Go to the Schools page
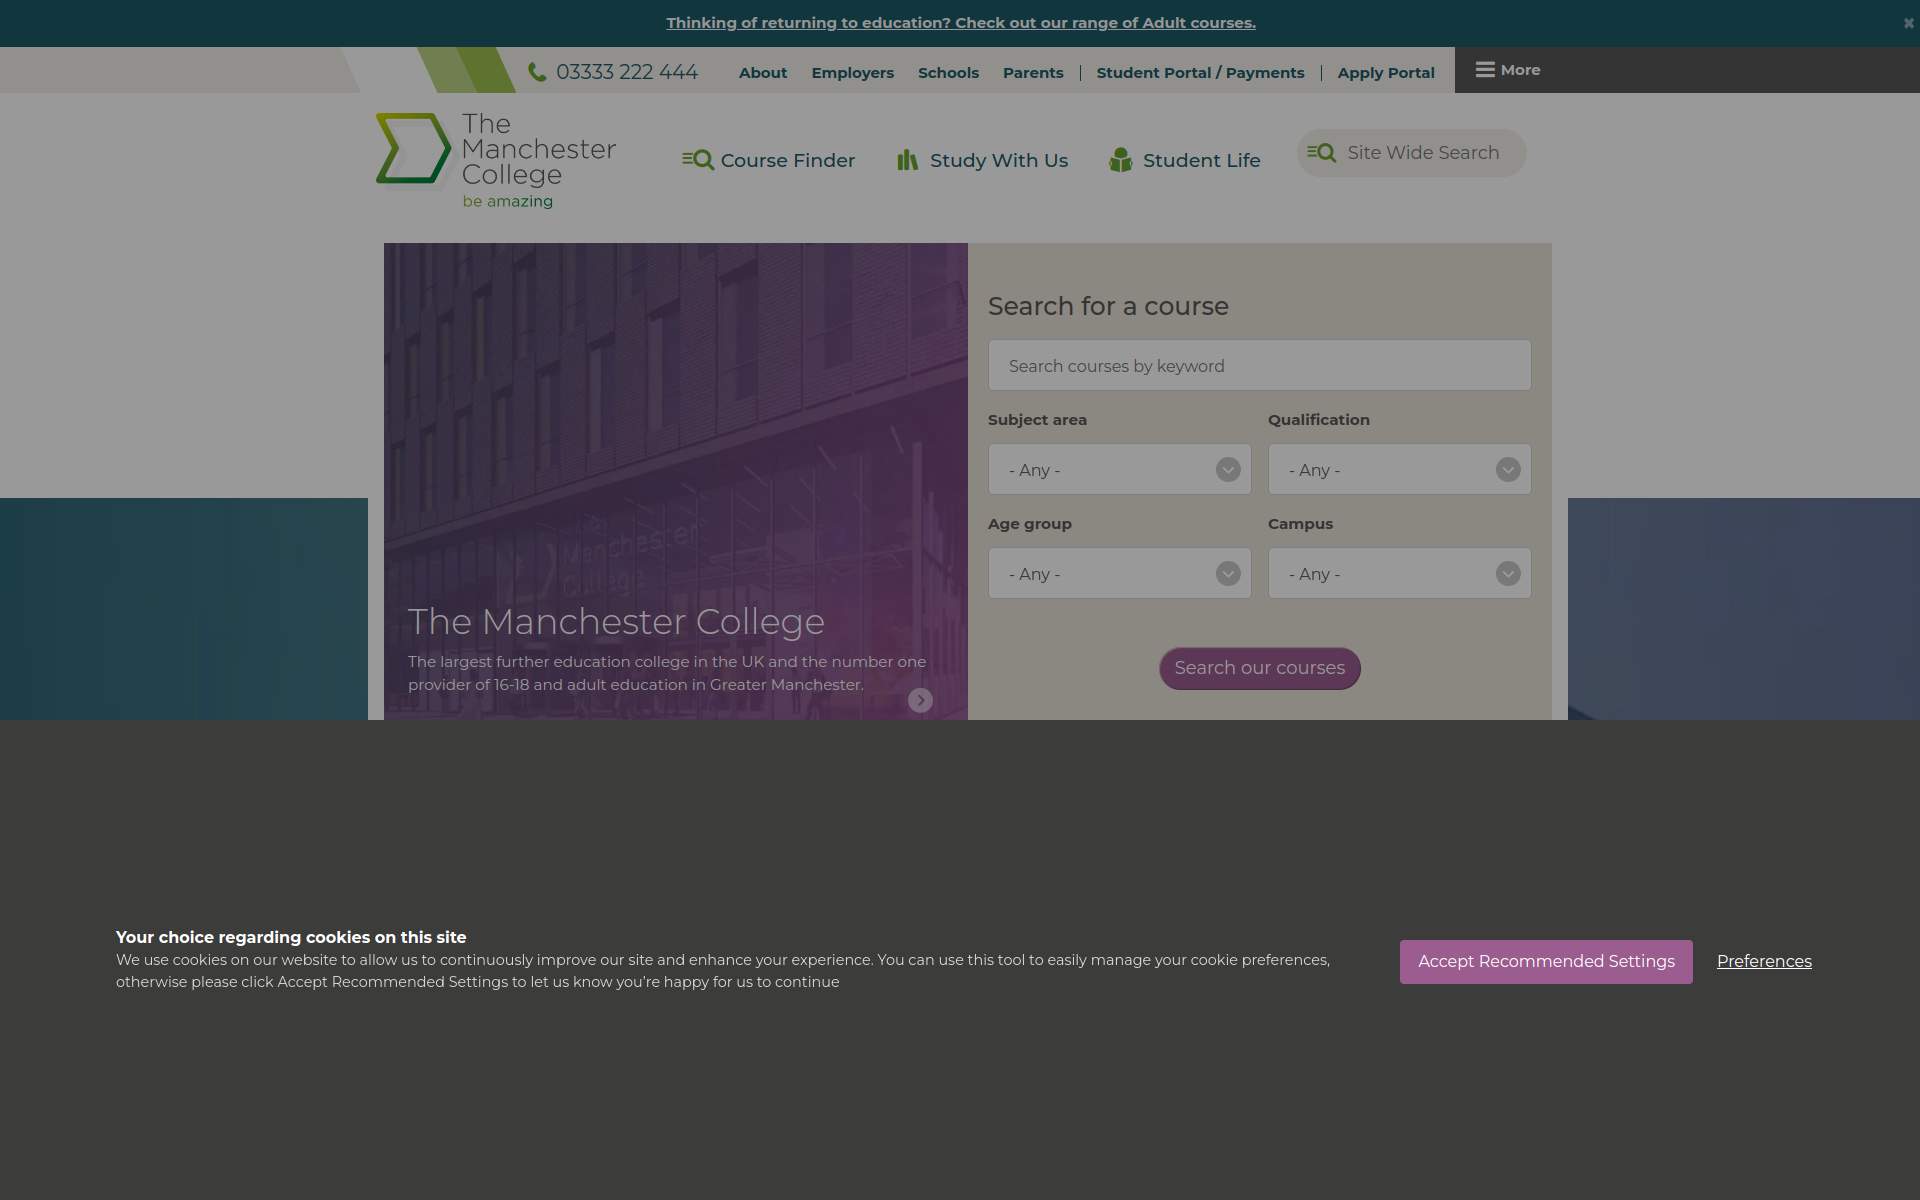The height and width of the screenshot is (1200, 1920). [x=948, y=73]
